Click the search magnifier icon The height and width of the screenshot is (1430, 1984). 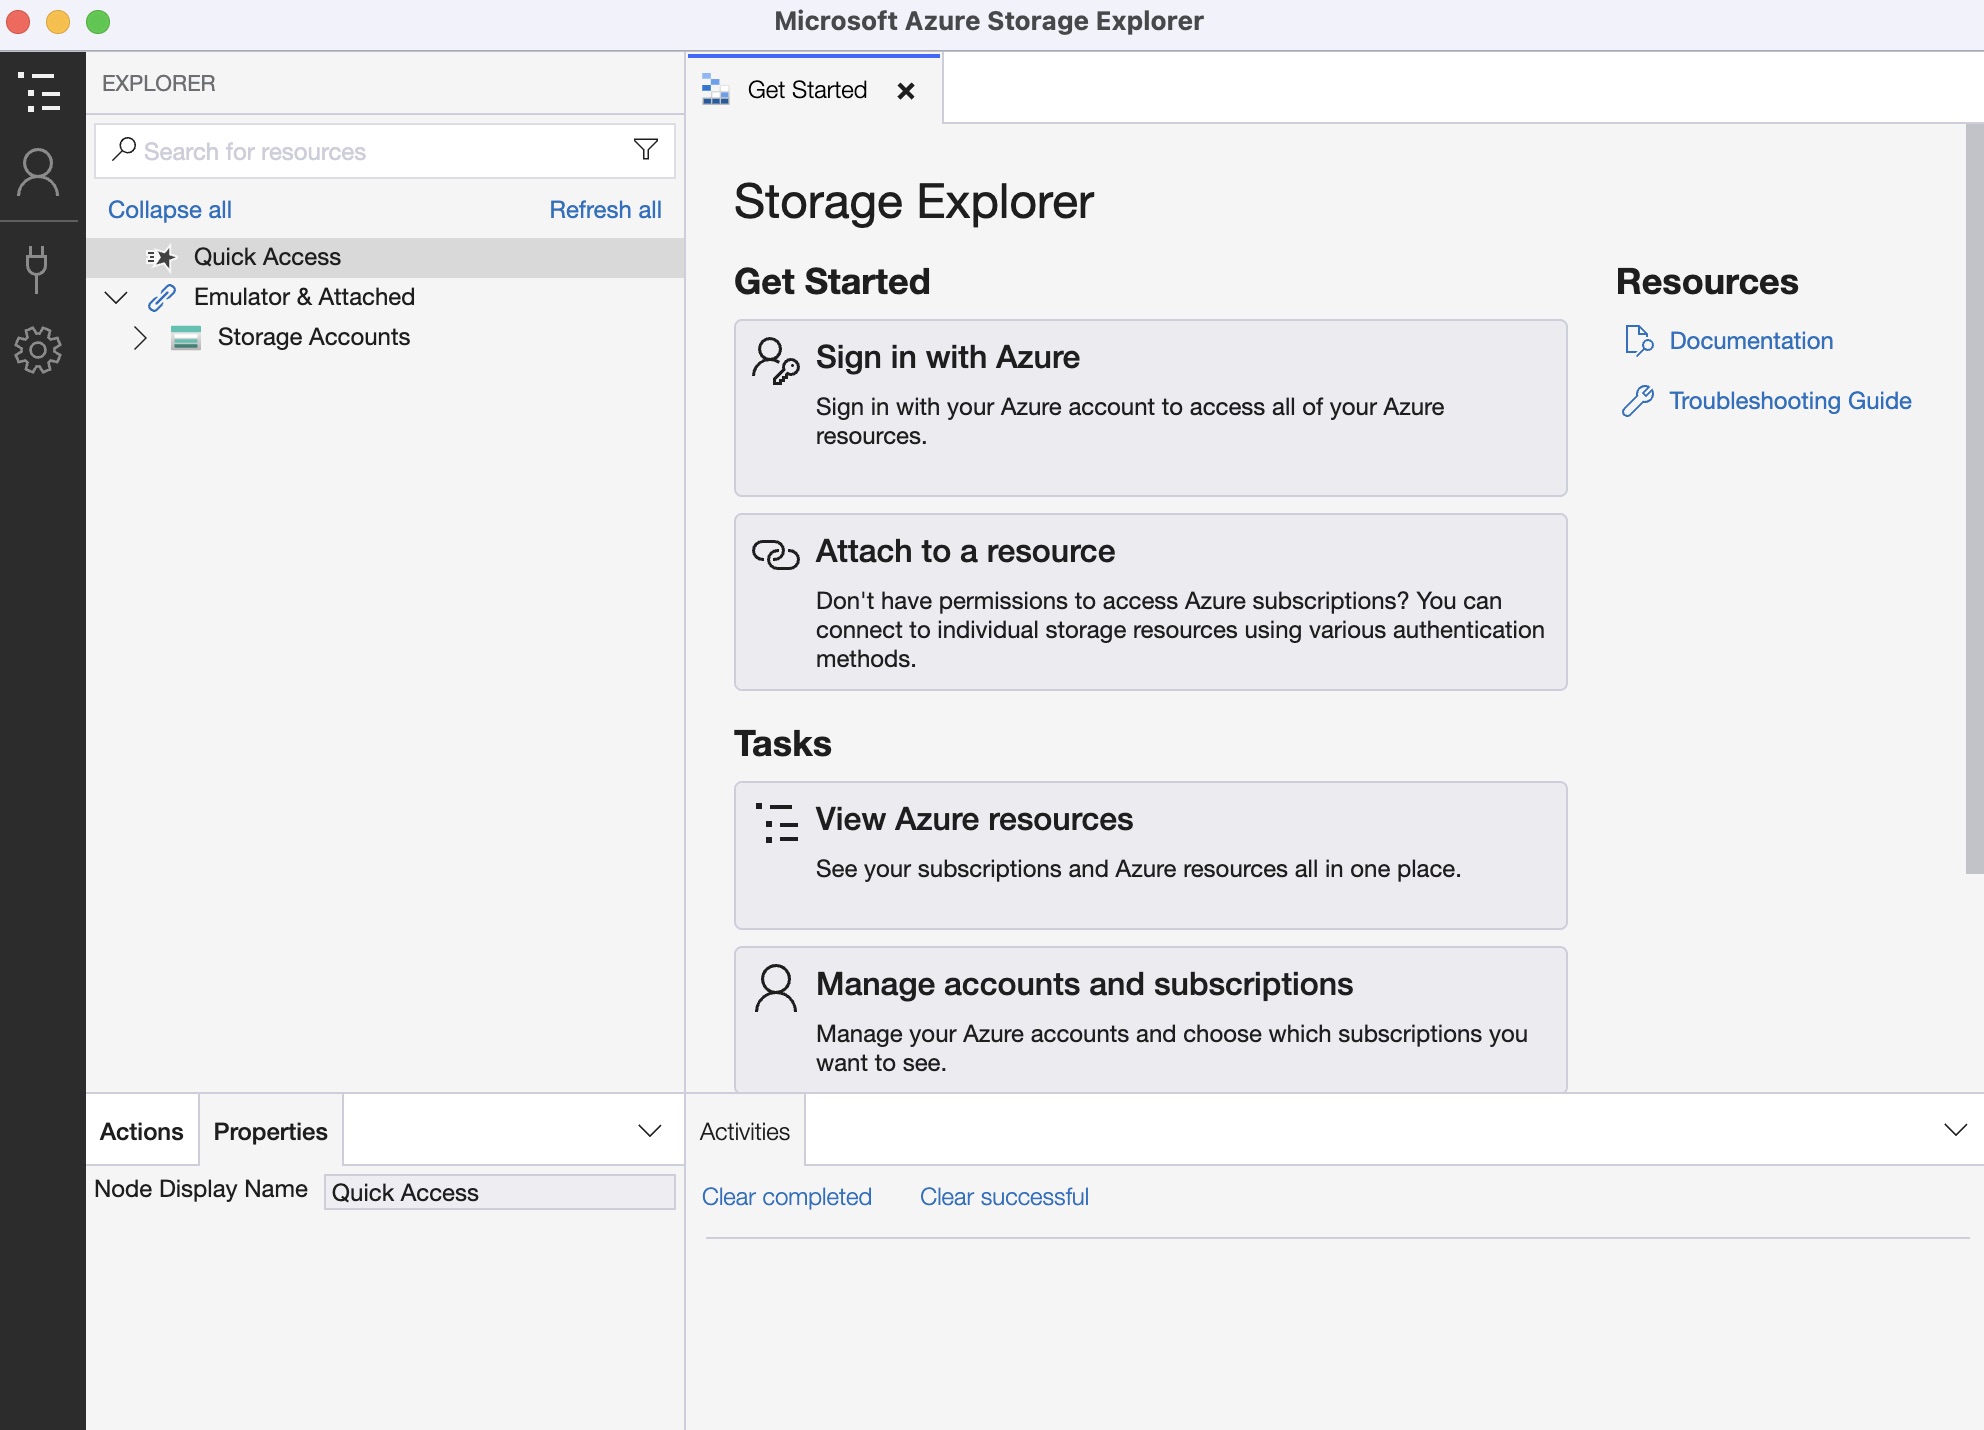pyautogui.click(x=124, y=149)
